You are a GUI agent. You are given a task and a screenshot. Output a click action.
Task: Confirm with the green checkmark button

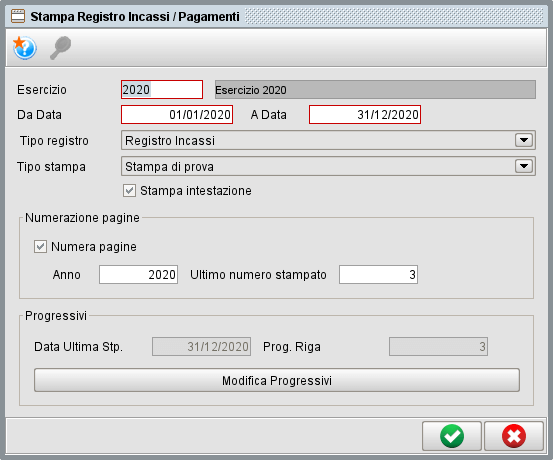tap(451, 436)
